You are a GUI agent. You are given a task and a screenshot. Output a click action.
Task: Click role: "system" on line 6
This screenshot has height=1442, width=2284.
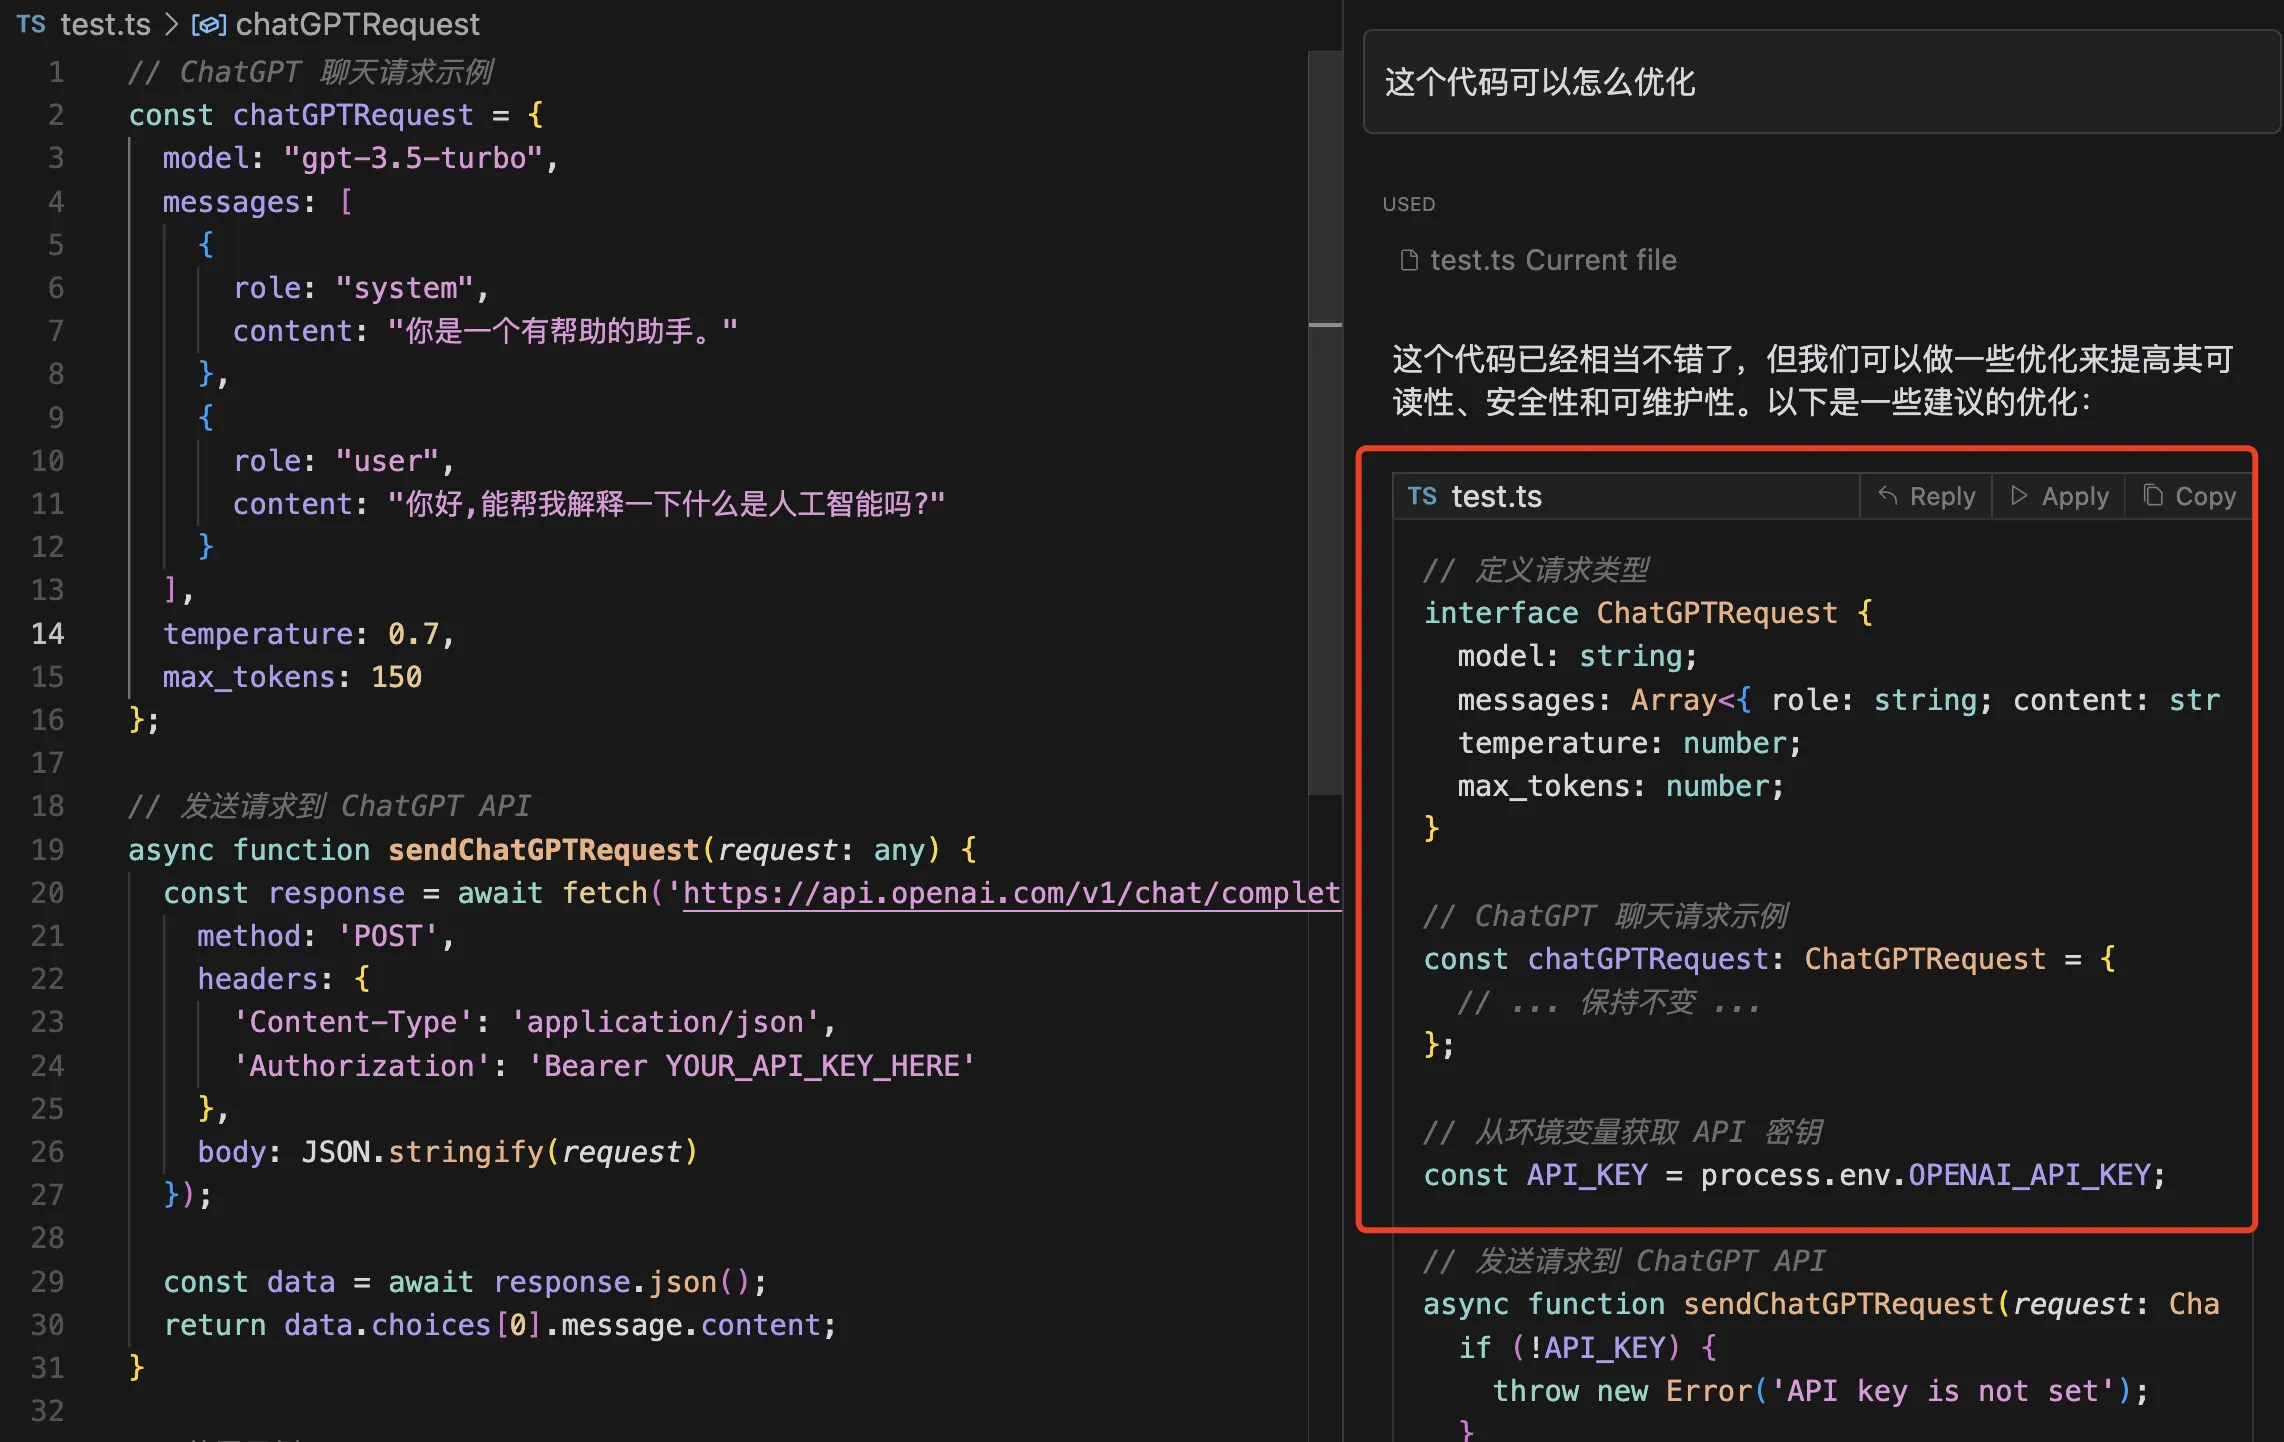[353, 288]
